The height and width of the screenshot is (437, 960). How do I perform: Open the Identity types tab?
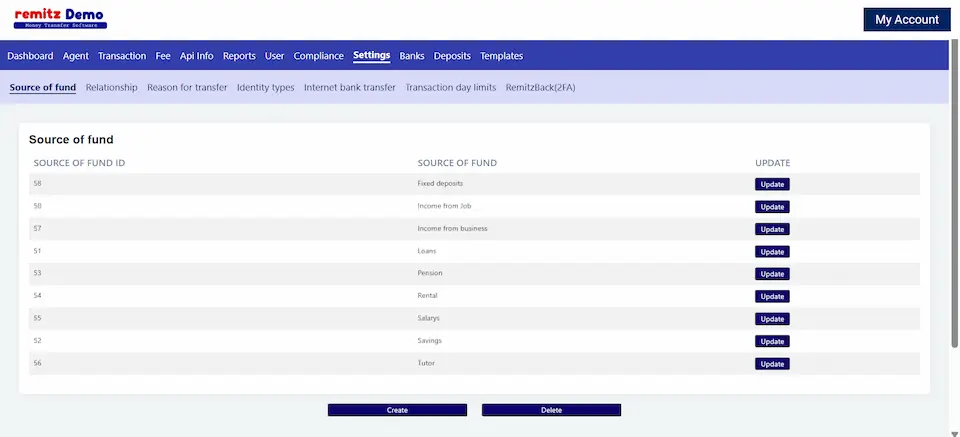265,87
